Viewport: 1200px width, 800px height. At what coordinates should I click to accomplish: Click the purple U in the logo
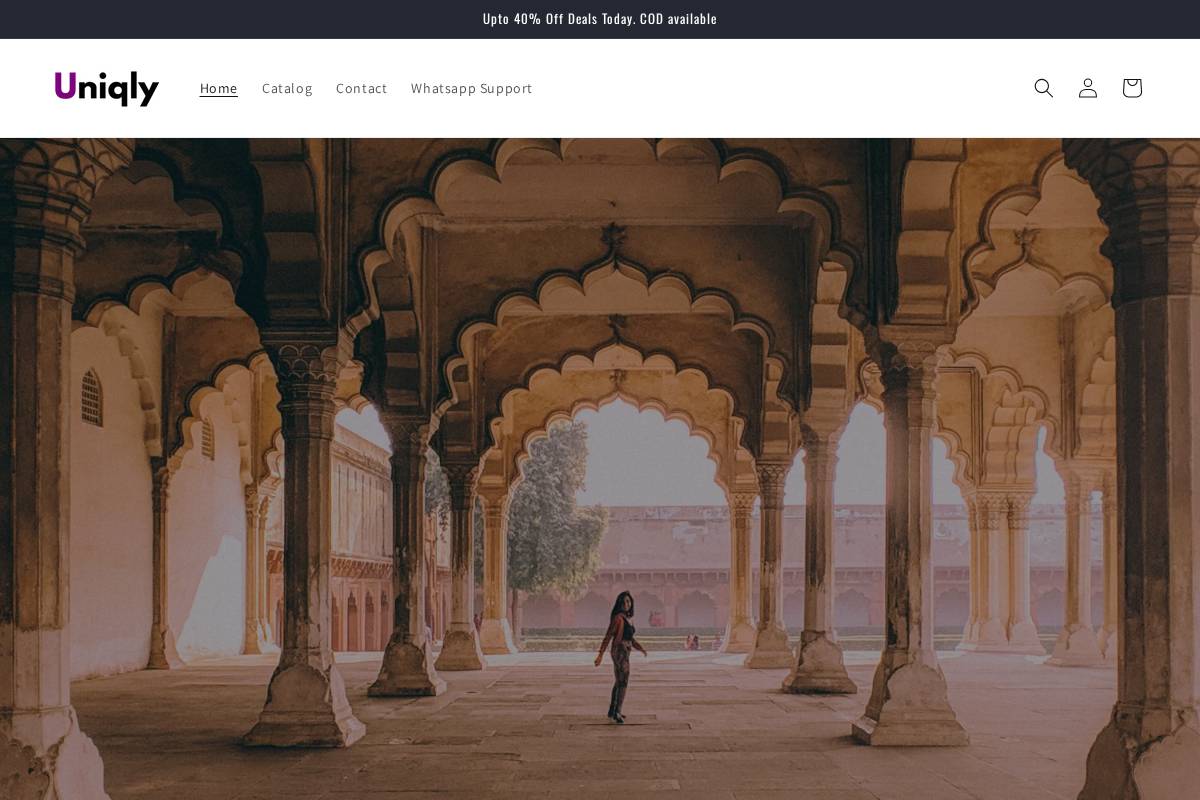pos(65,87)
